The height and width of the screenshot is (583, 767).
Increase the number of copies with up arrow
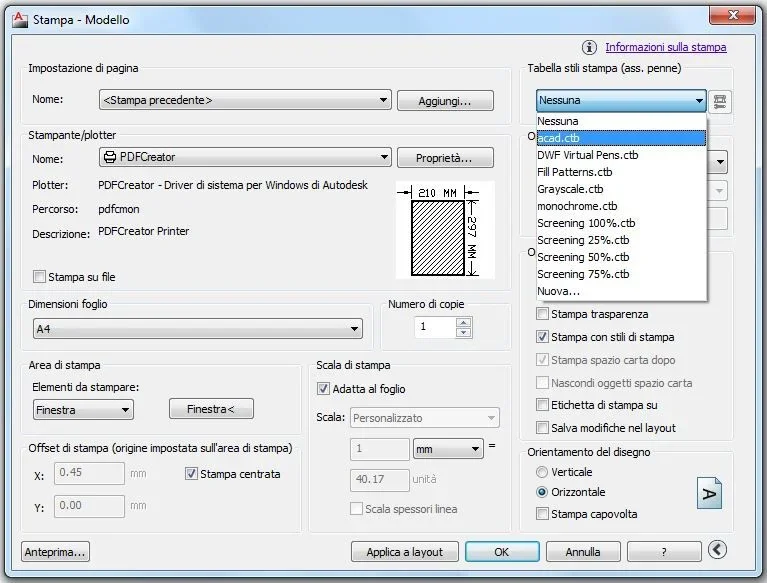coord(463,322)
